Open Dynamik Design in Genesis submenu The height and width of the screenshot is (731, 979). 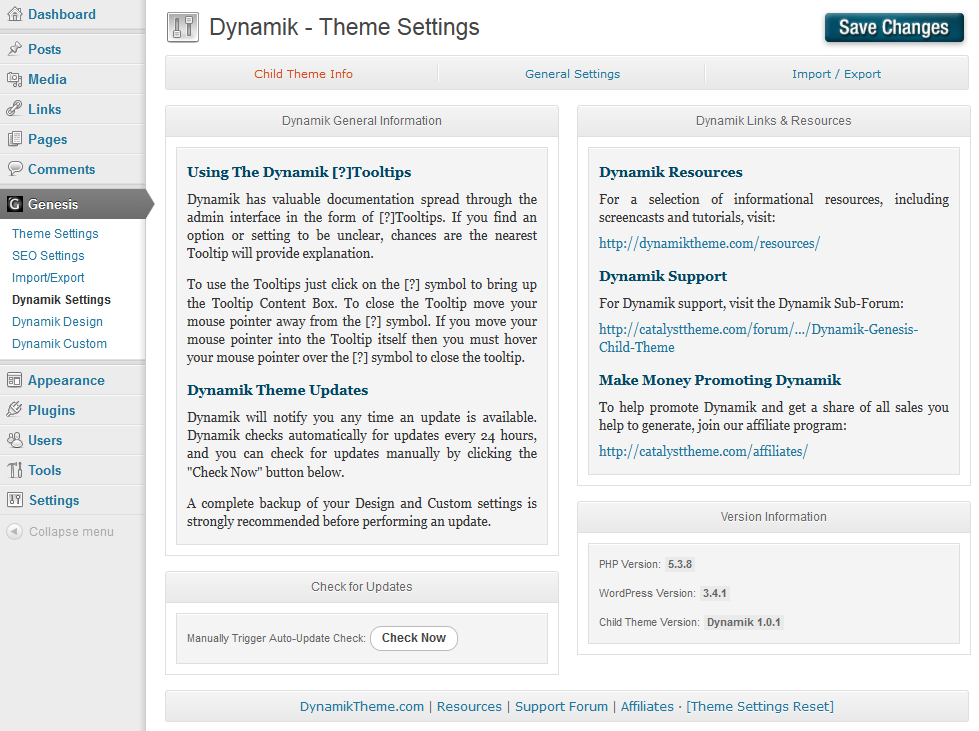57,322
